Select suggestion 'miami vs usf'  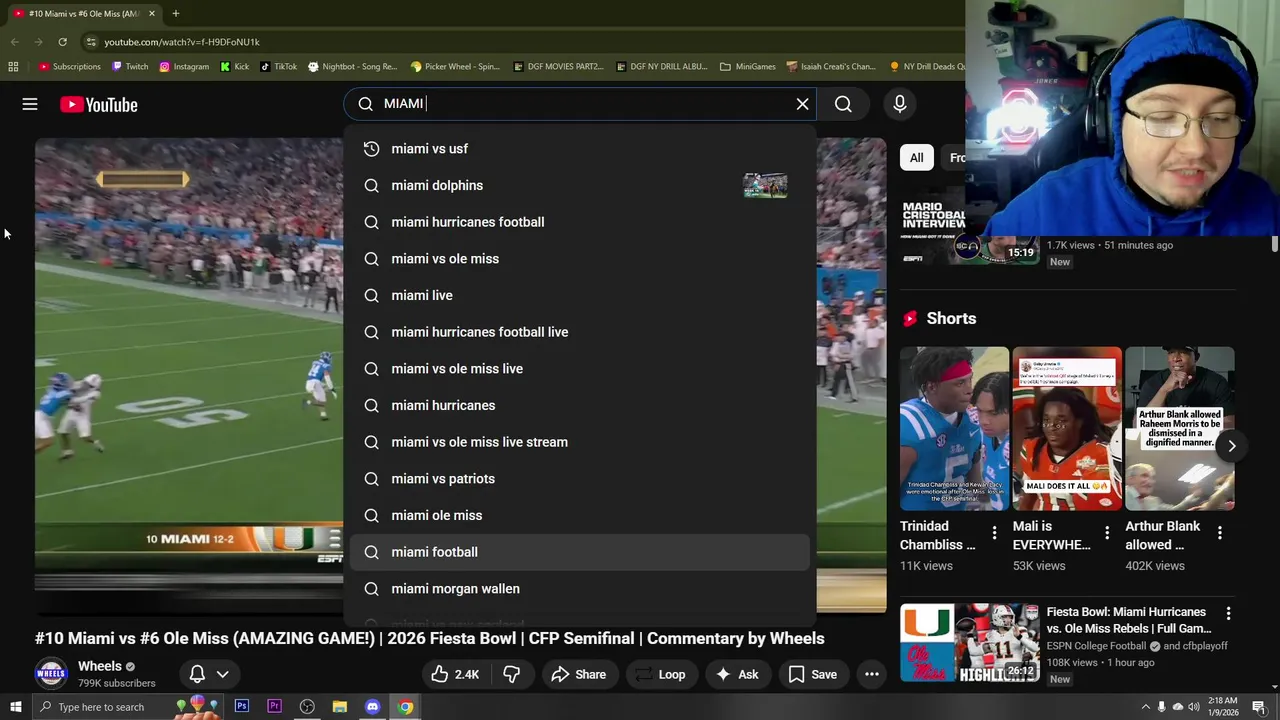click(x=579, y=149)
